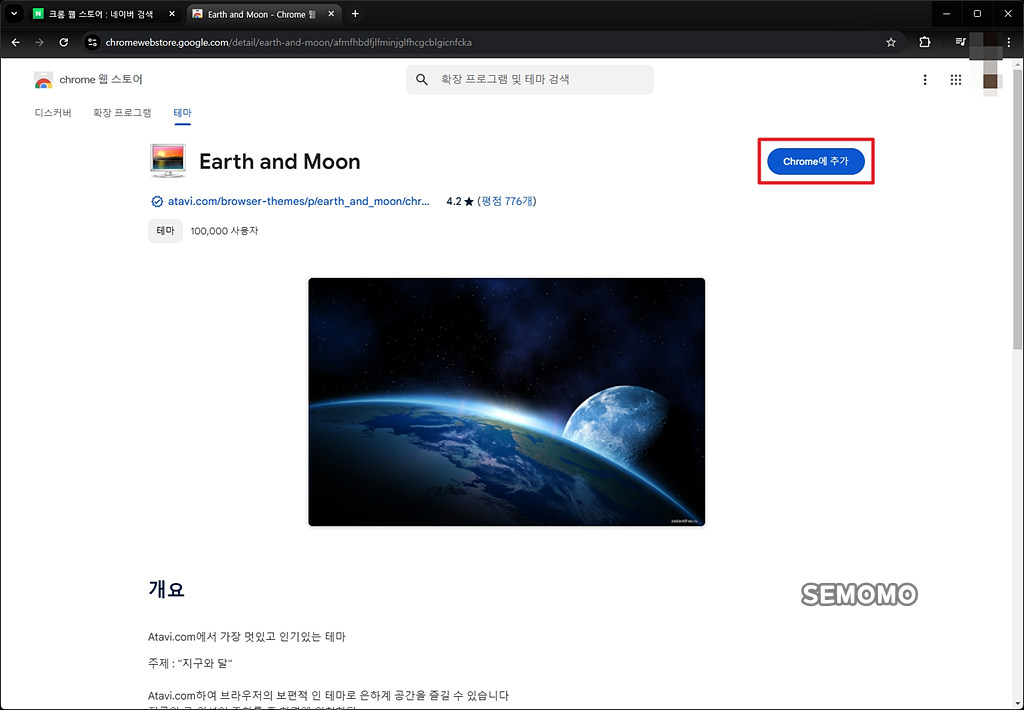This screenshot has height=710, width=1024.
Task: Click the address bar URL
Action: click(x=289, y=42)
